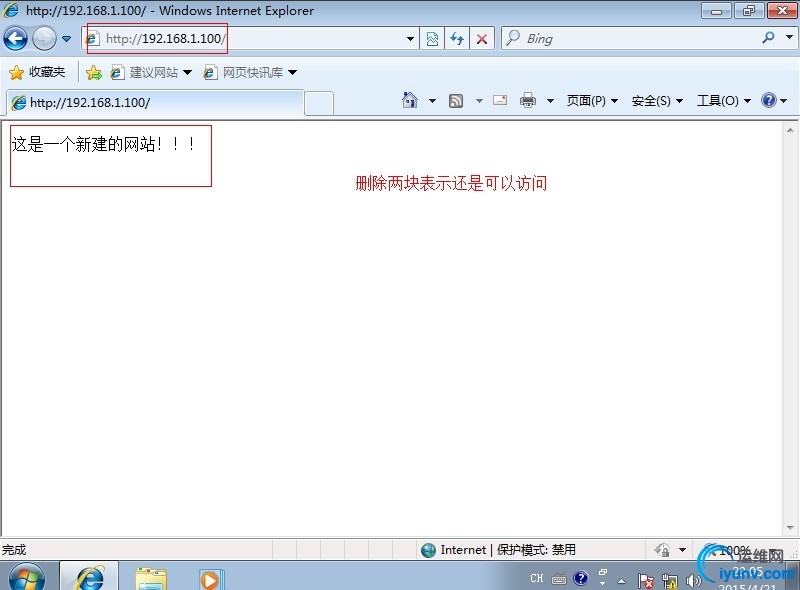Click the Back navigation button
This screenshot has width=800, height=590.
click(15, 38)
